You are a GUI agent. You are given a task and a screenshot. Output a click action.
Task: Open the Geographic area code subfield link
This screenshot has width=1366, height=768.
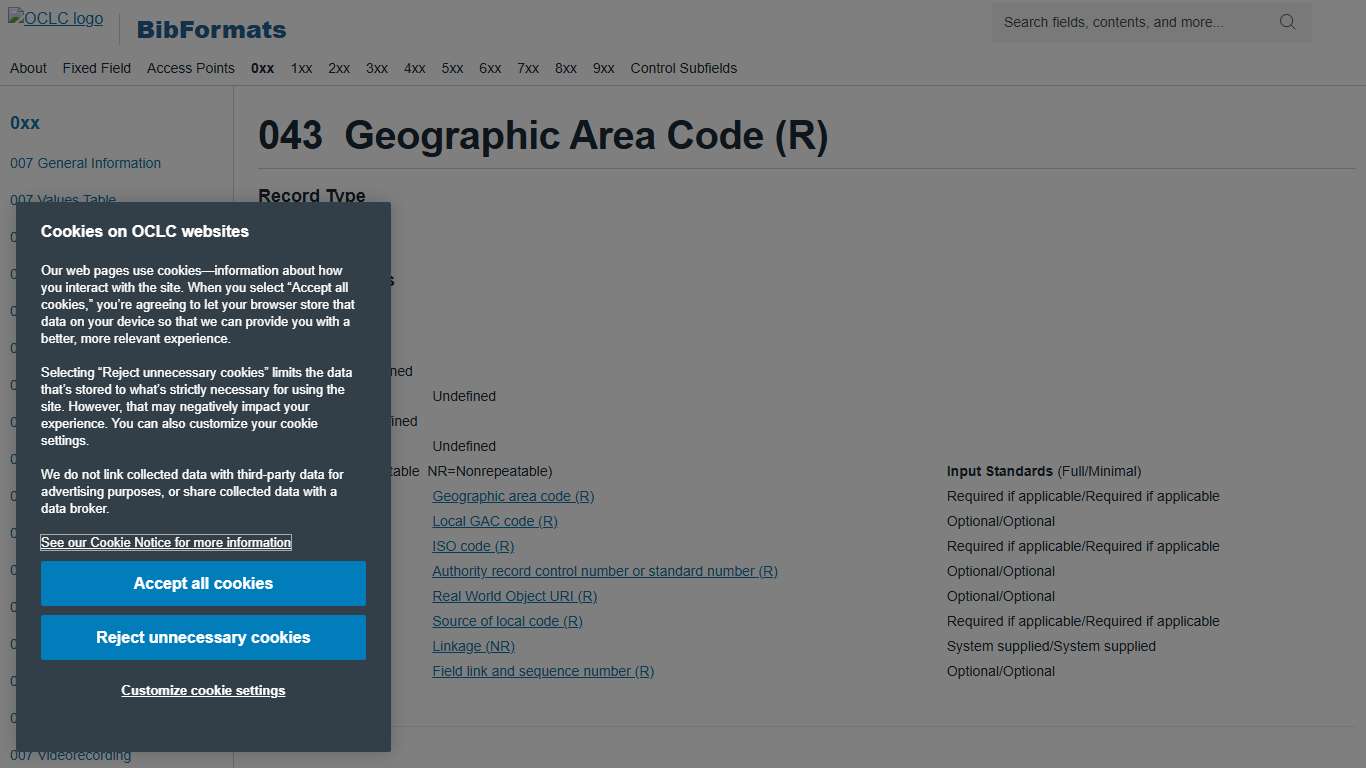pyautogui.click(x=512, y=496)
